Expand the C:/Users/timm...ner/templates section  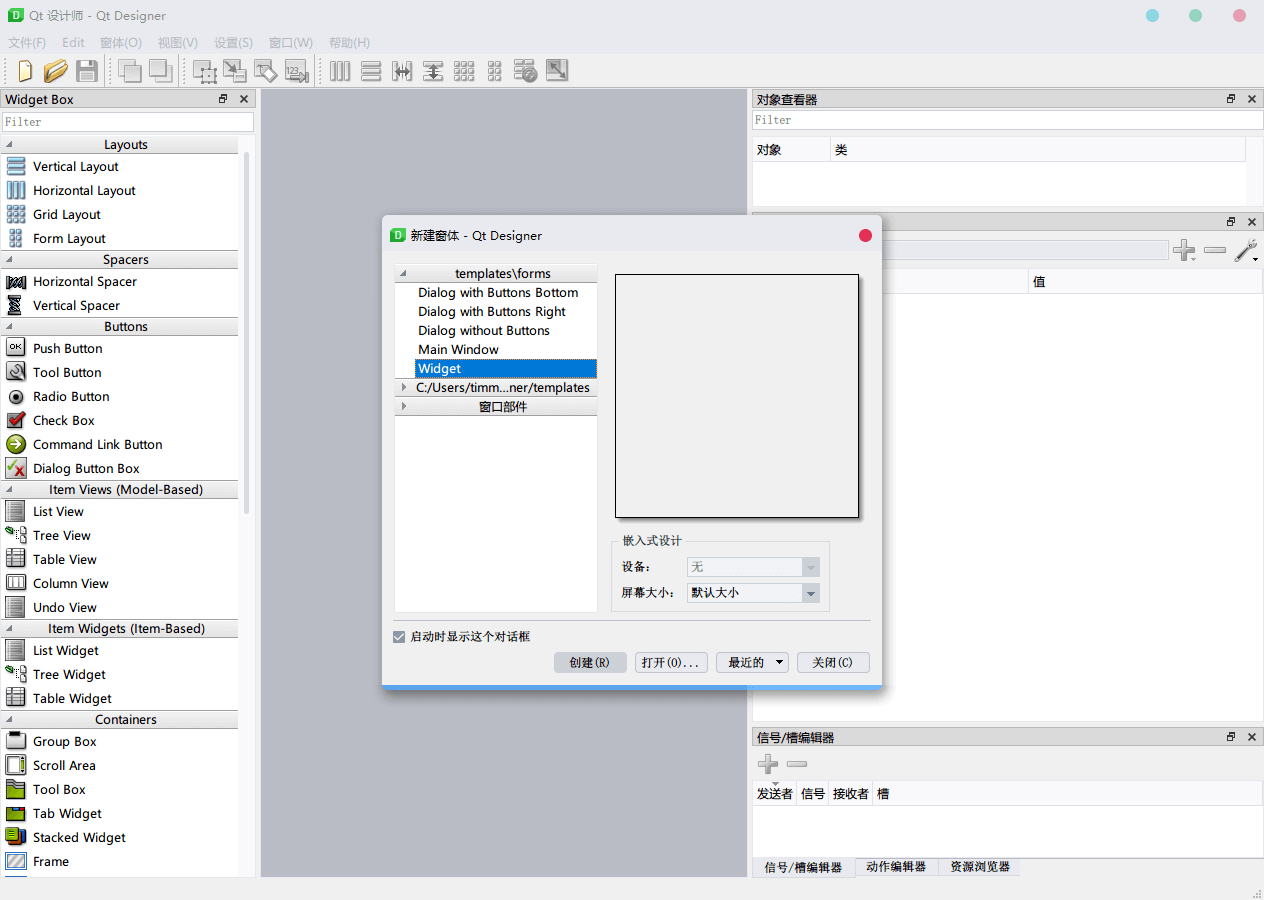[404, 387]
